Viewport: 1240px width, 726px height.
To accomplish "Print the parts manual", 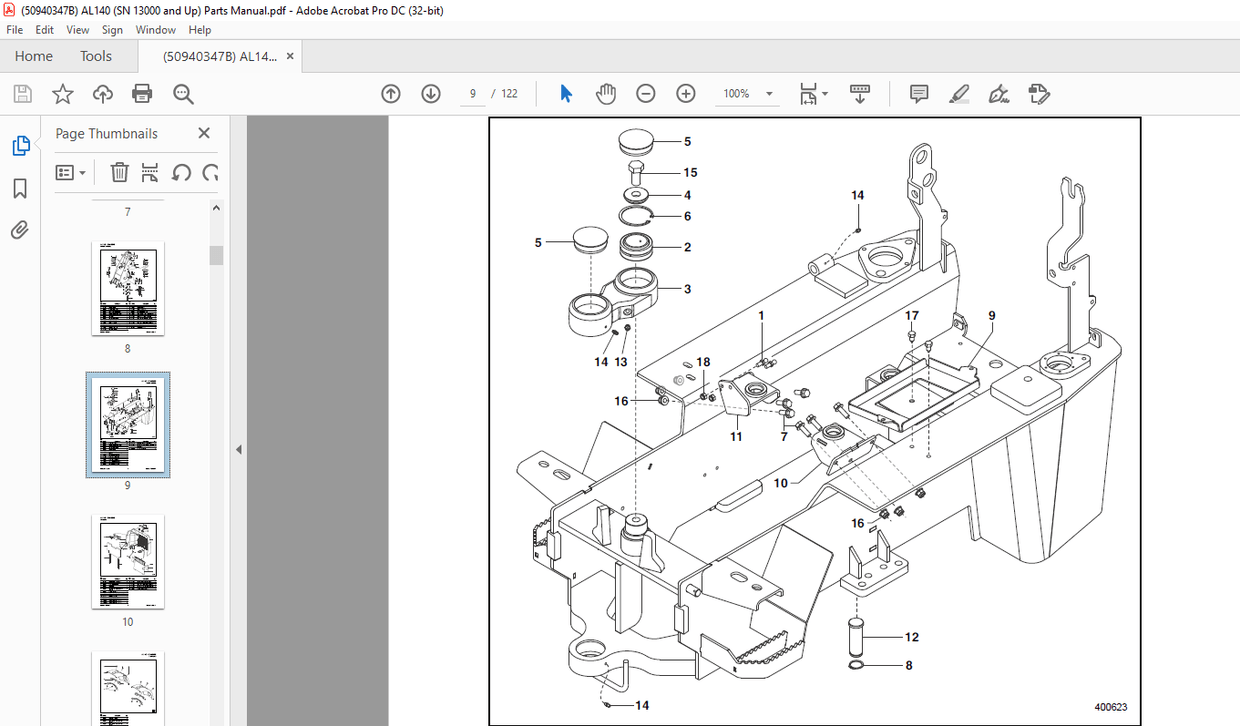I will coord(142,93).
